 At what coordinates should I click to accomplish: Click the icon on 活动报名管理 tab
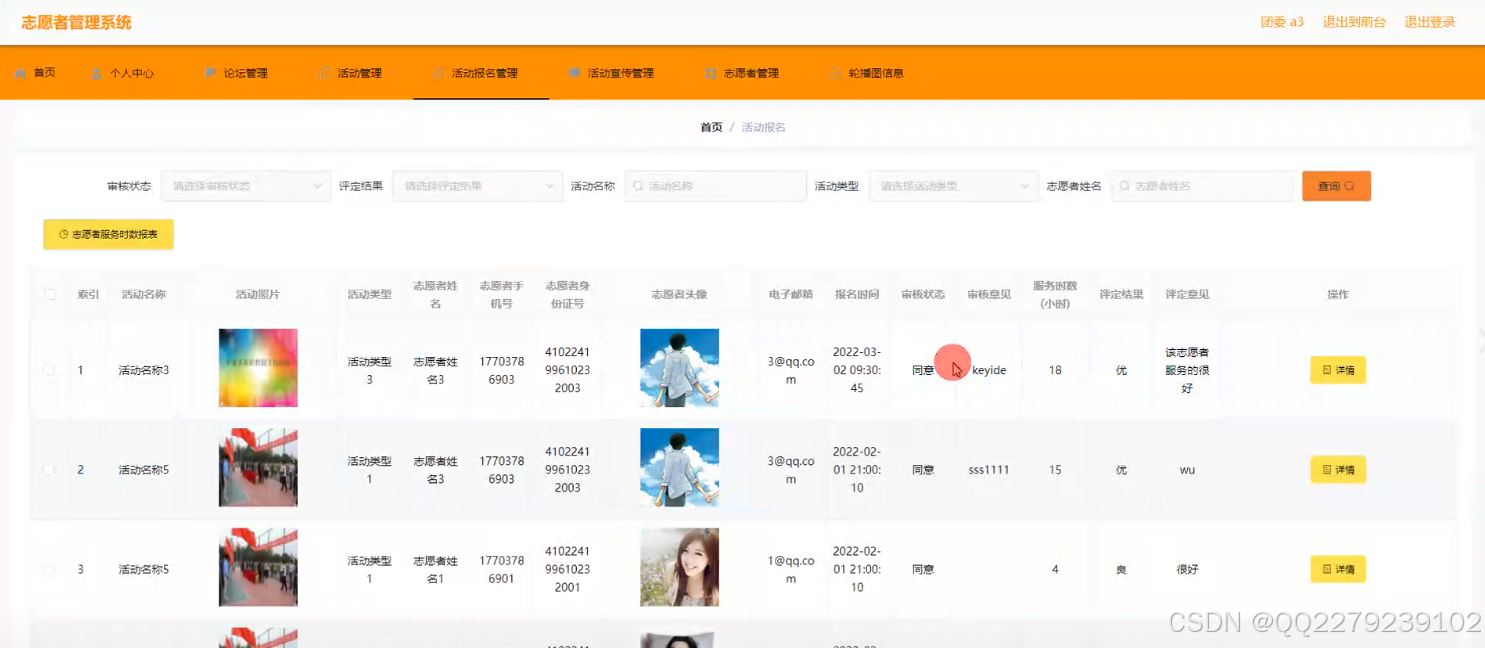tap(437, 72)
